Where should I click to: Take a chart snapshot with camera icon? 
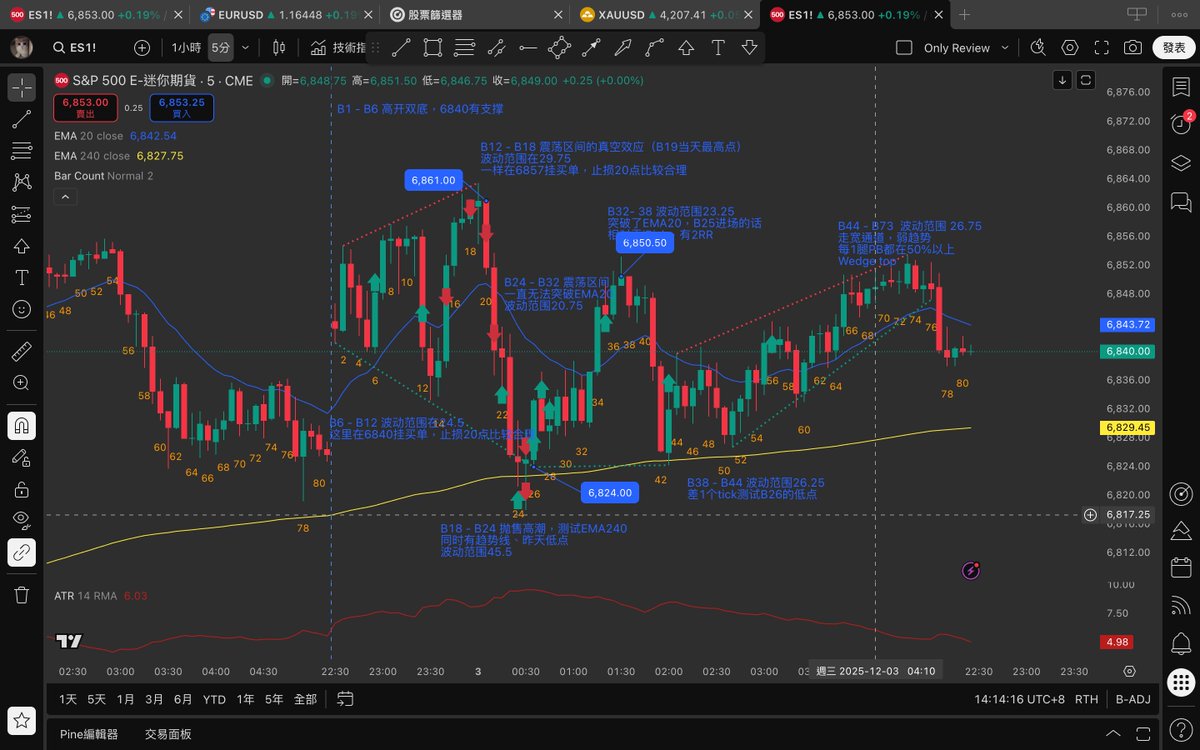[1132, 48]
